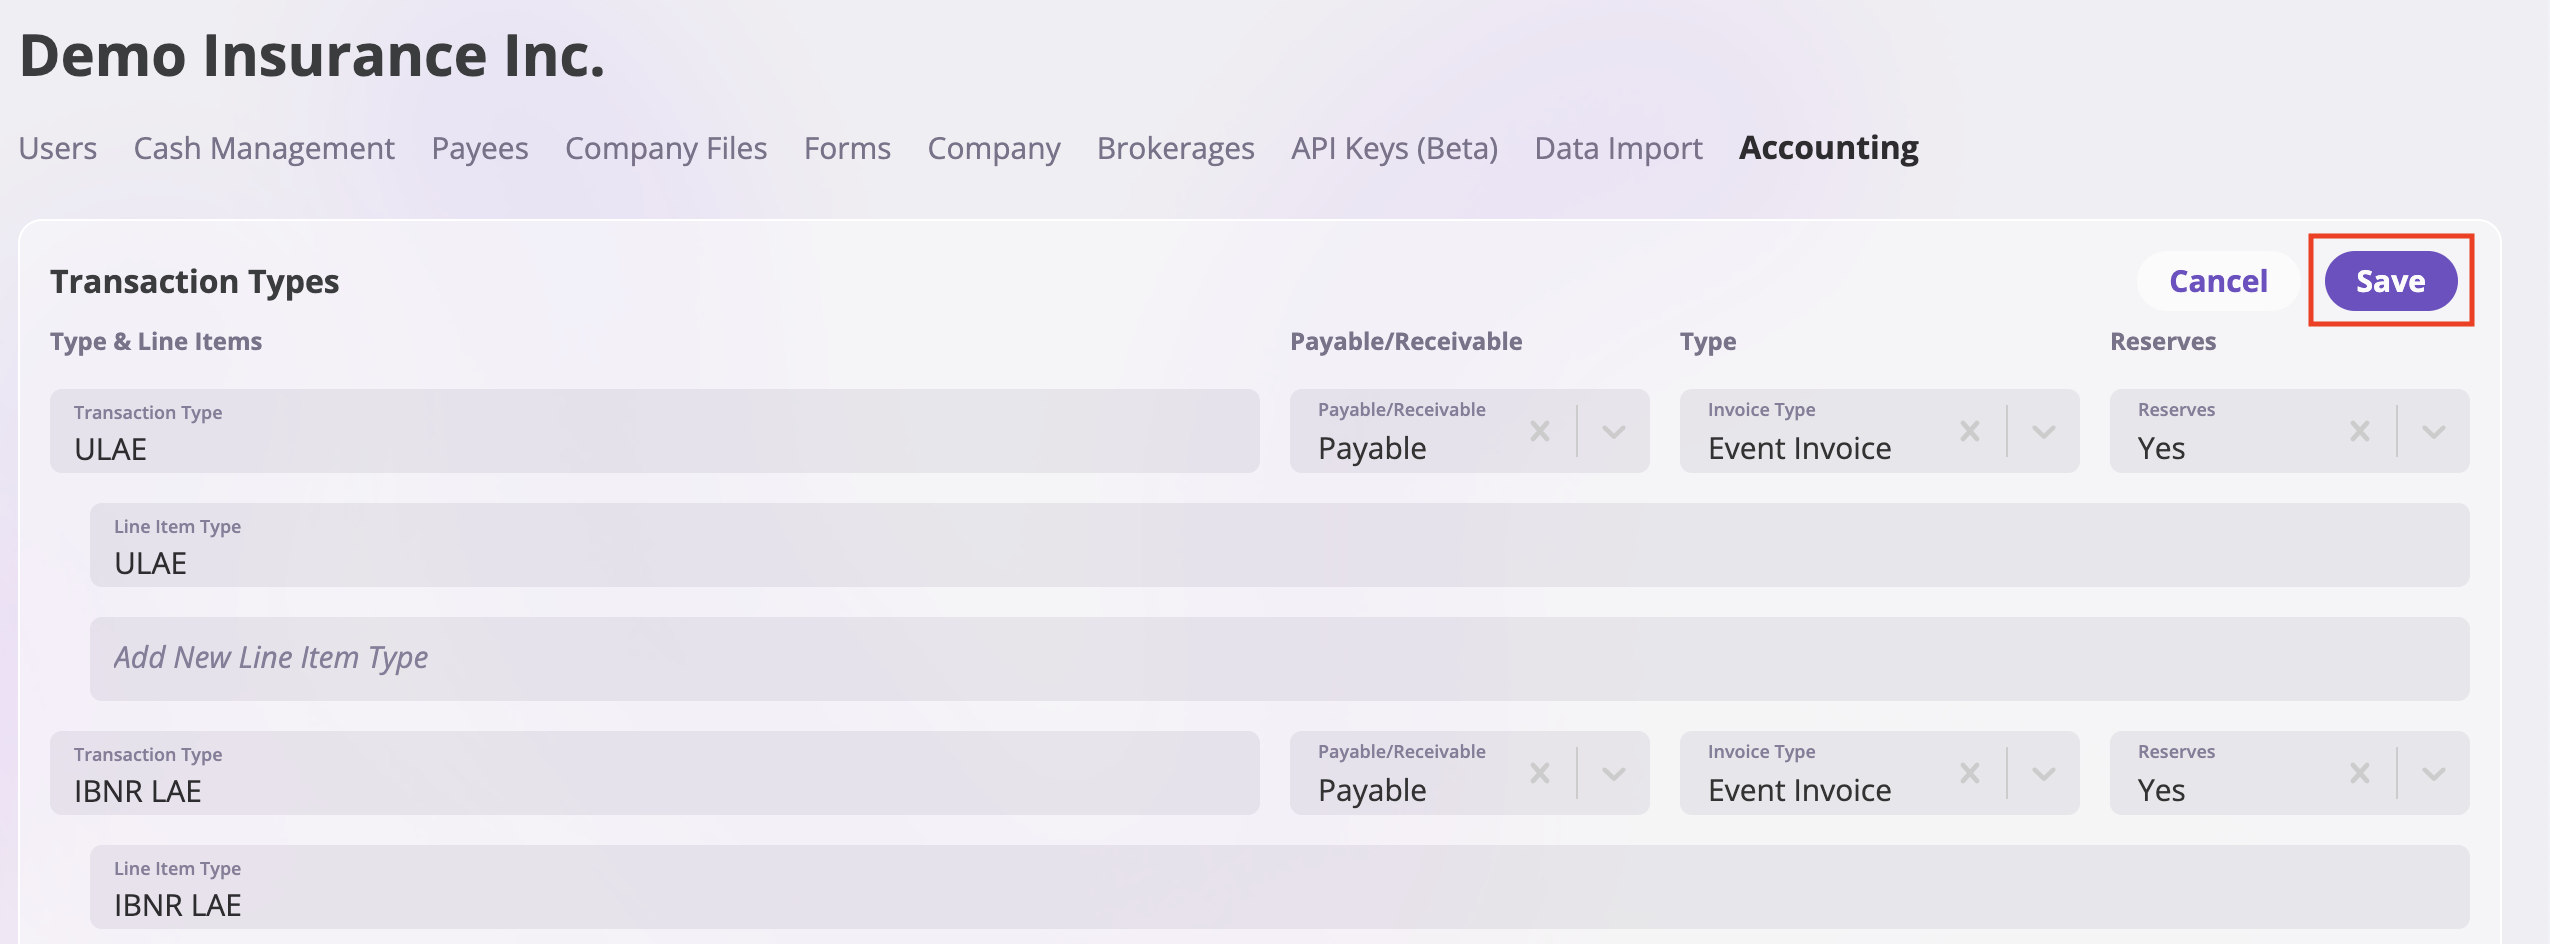Image resolution: width=2550 pixels, height=944 pixels.
Task: Cancel transaction type editing
Action: click(2218, 281)
